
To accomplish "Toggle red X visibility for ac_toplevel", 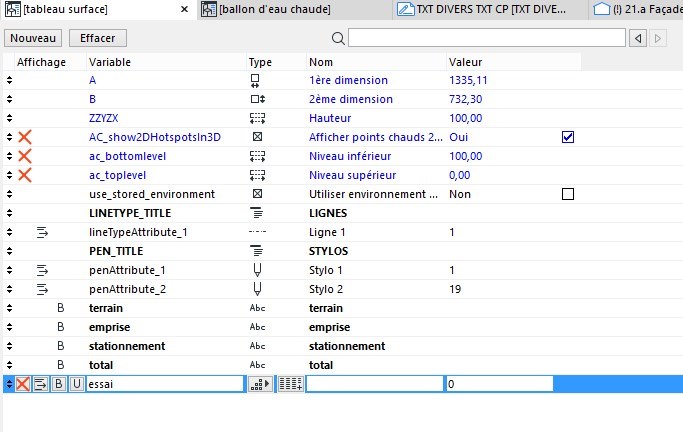I will pos(25,175).
